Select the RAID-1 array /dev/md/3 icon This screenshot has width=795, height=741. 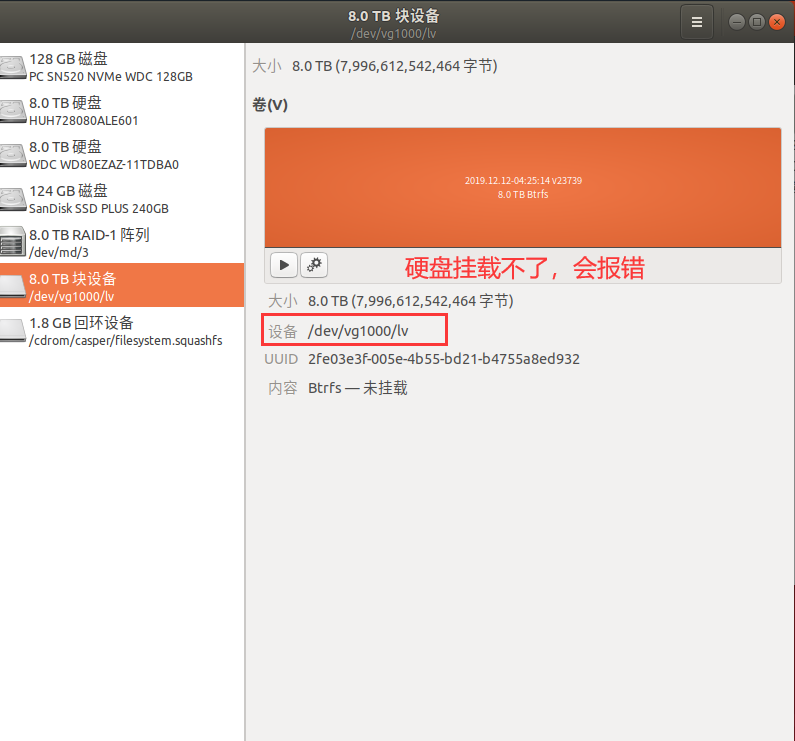13,243
